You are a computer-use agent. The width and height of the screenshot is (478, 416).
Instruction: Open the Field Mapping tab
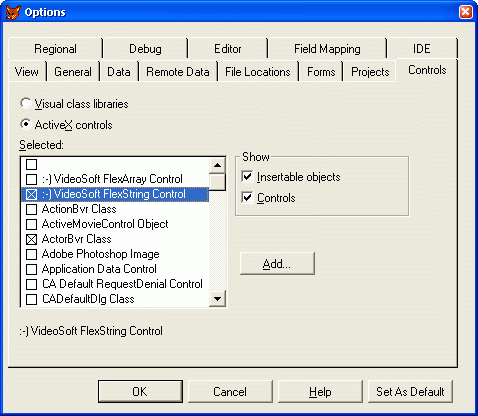pyautogui.click(x=327, y=49)
